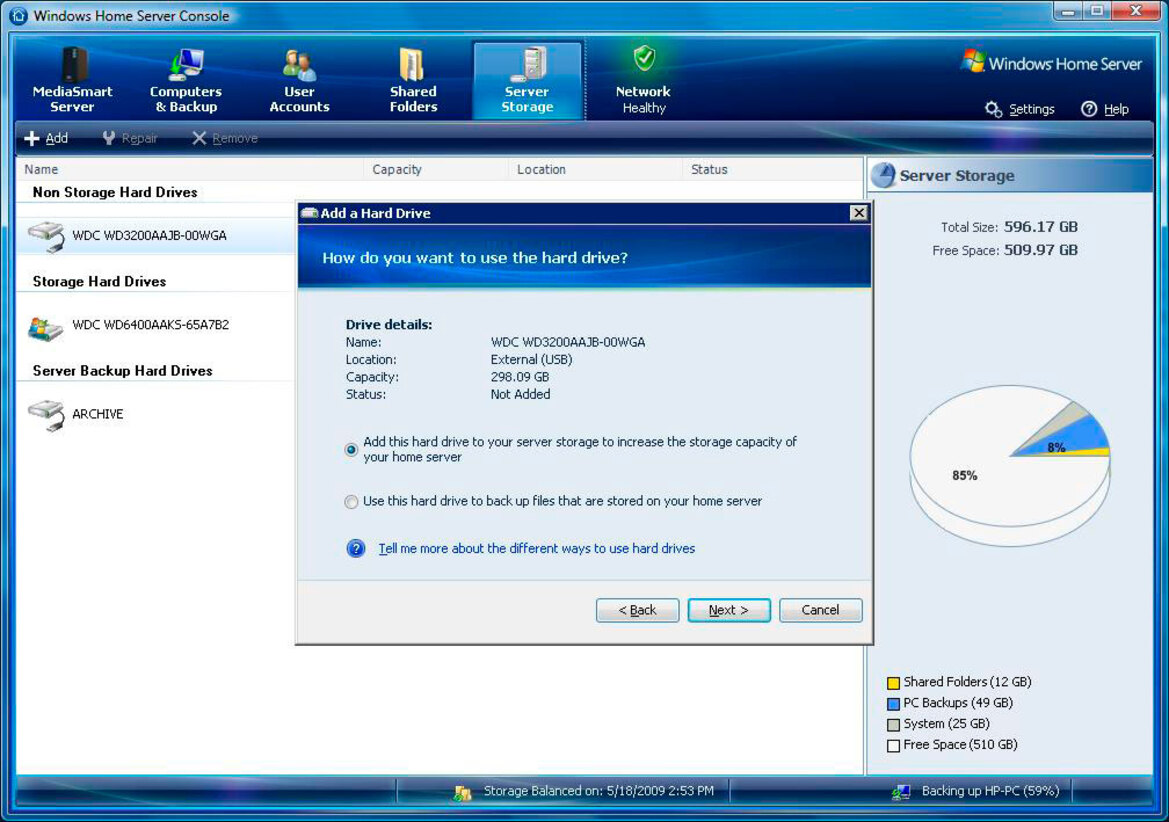This screenshot has width=1169, height=822.
Task: Open the User Accounts tab
Action: click(299, 80)
